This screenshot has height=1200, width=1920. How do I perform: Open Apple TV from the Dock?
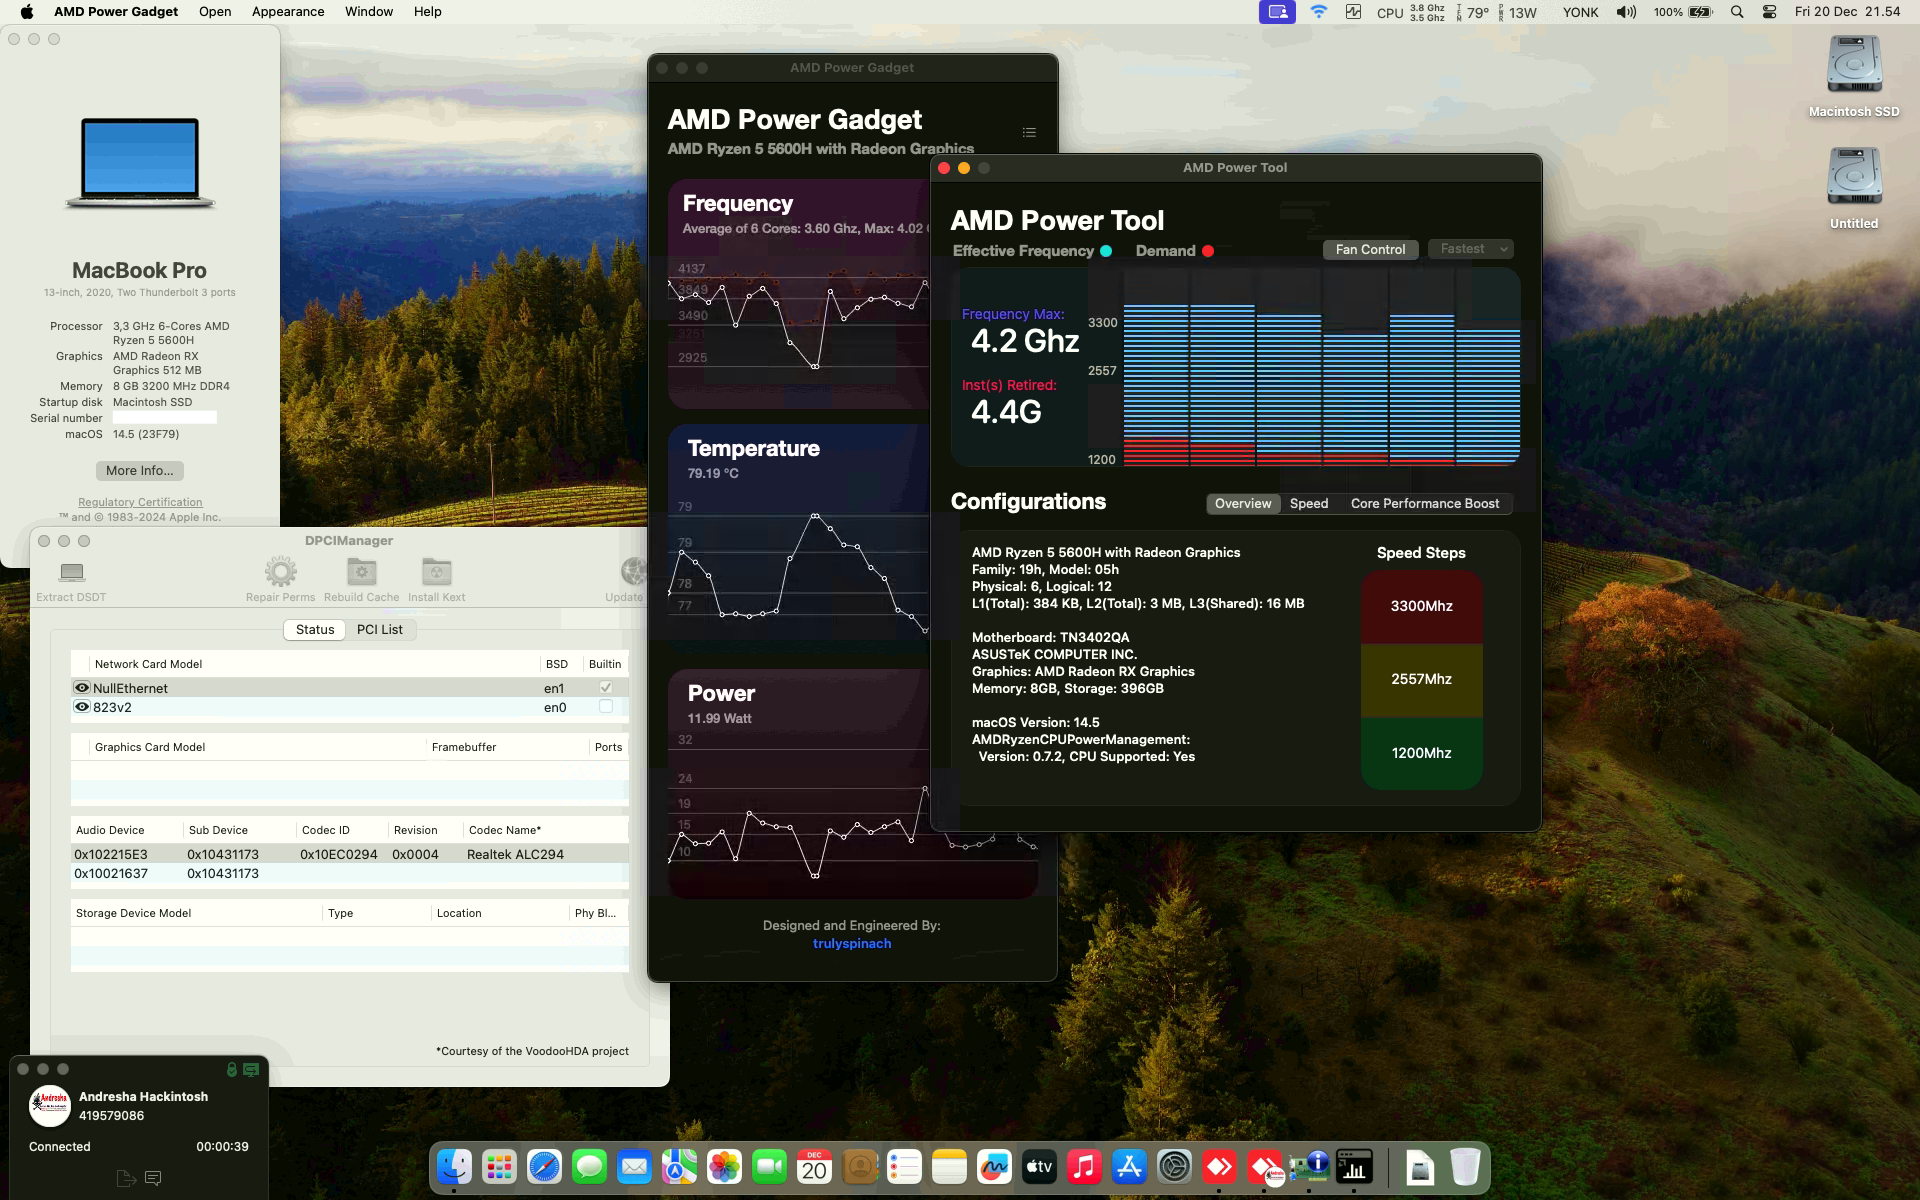(x=1039, y=1166)
